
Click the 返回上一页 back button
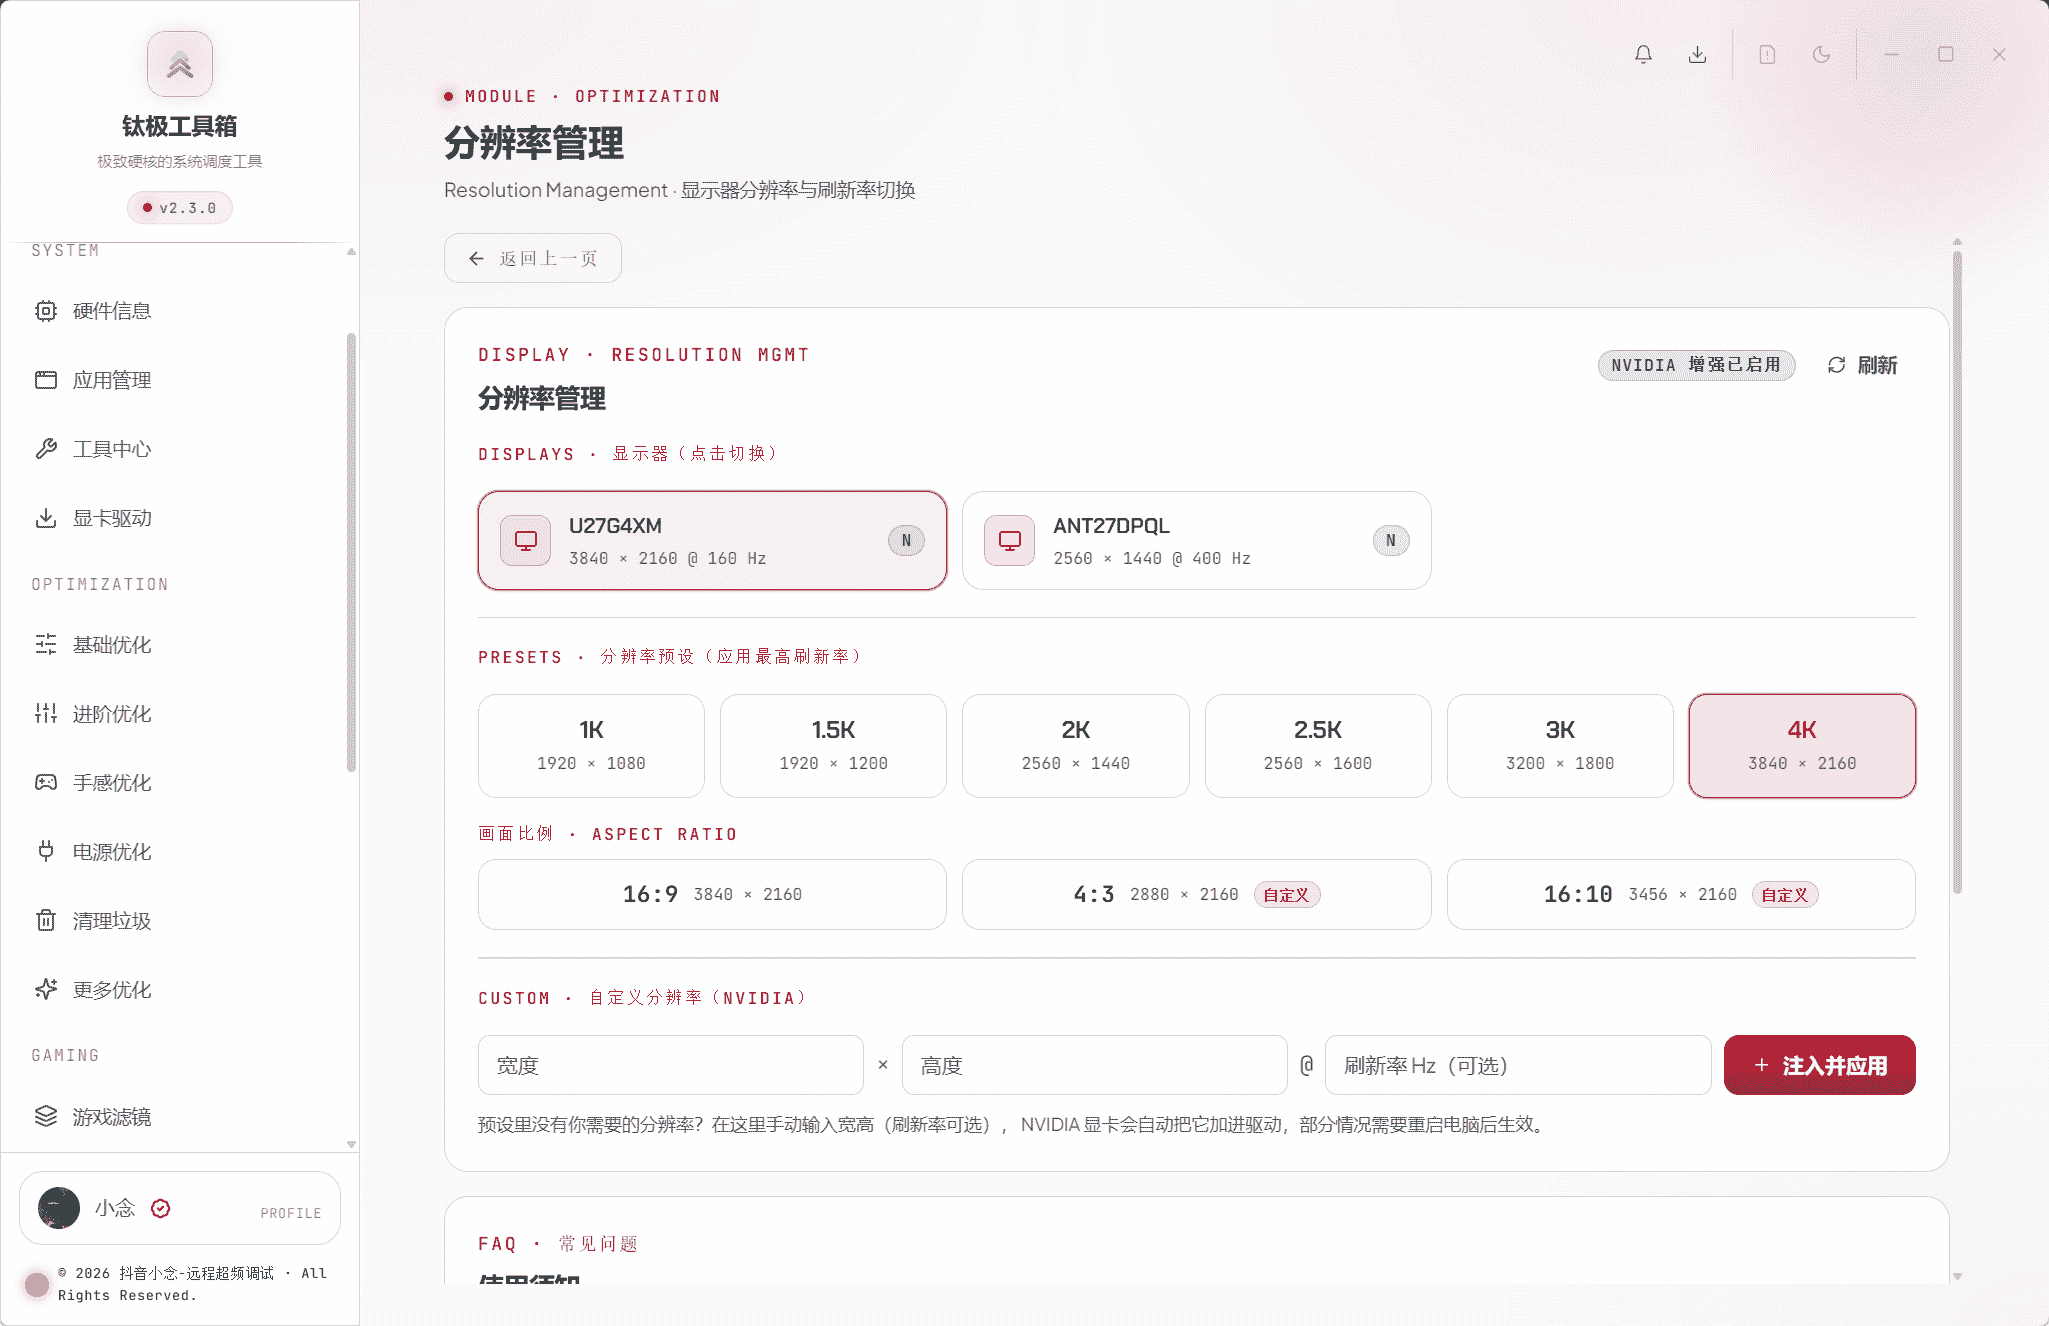533,258
